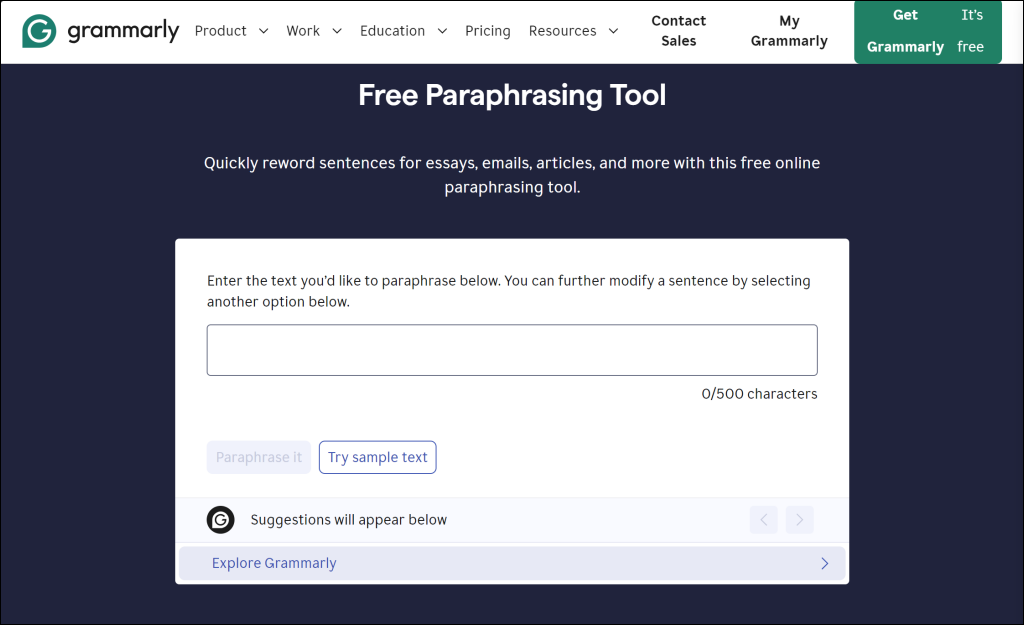Click the Grammarly G icon beside suggestions text

click(220, 519)
